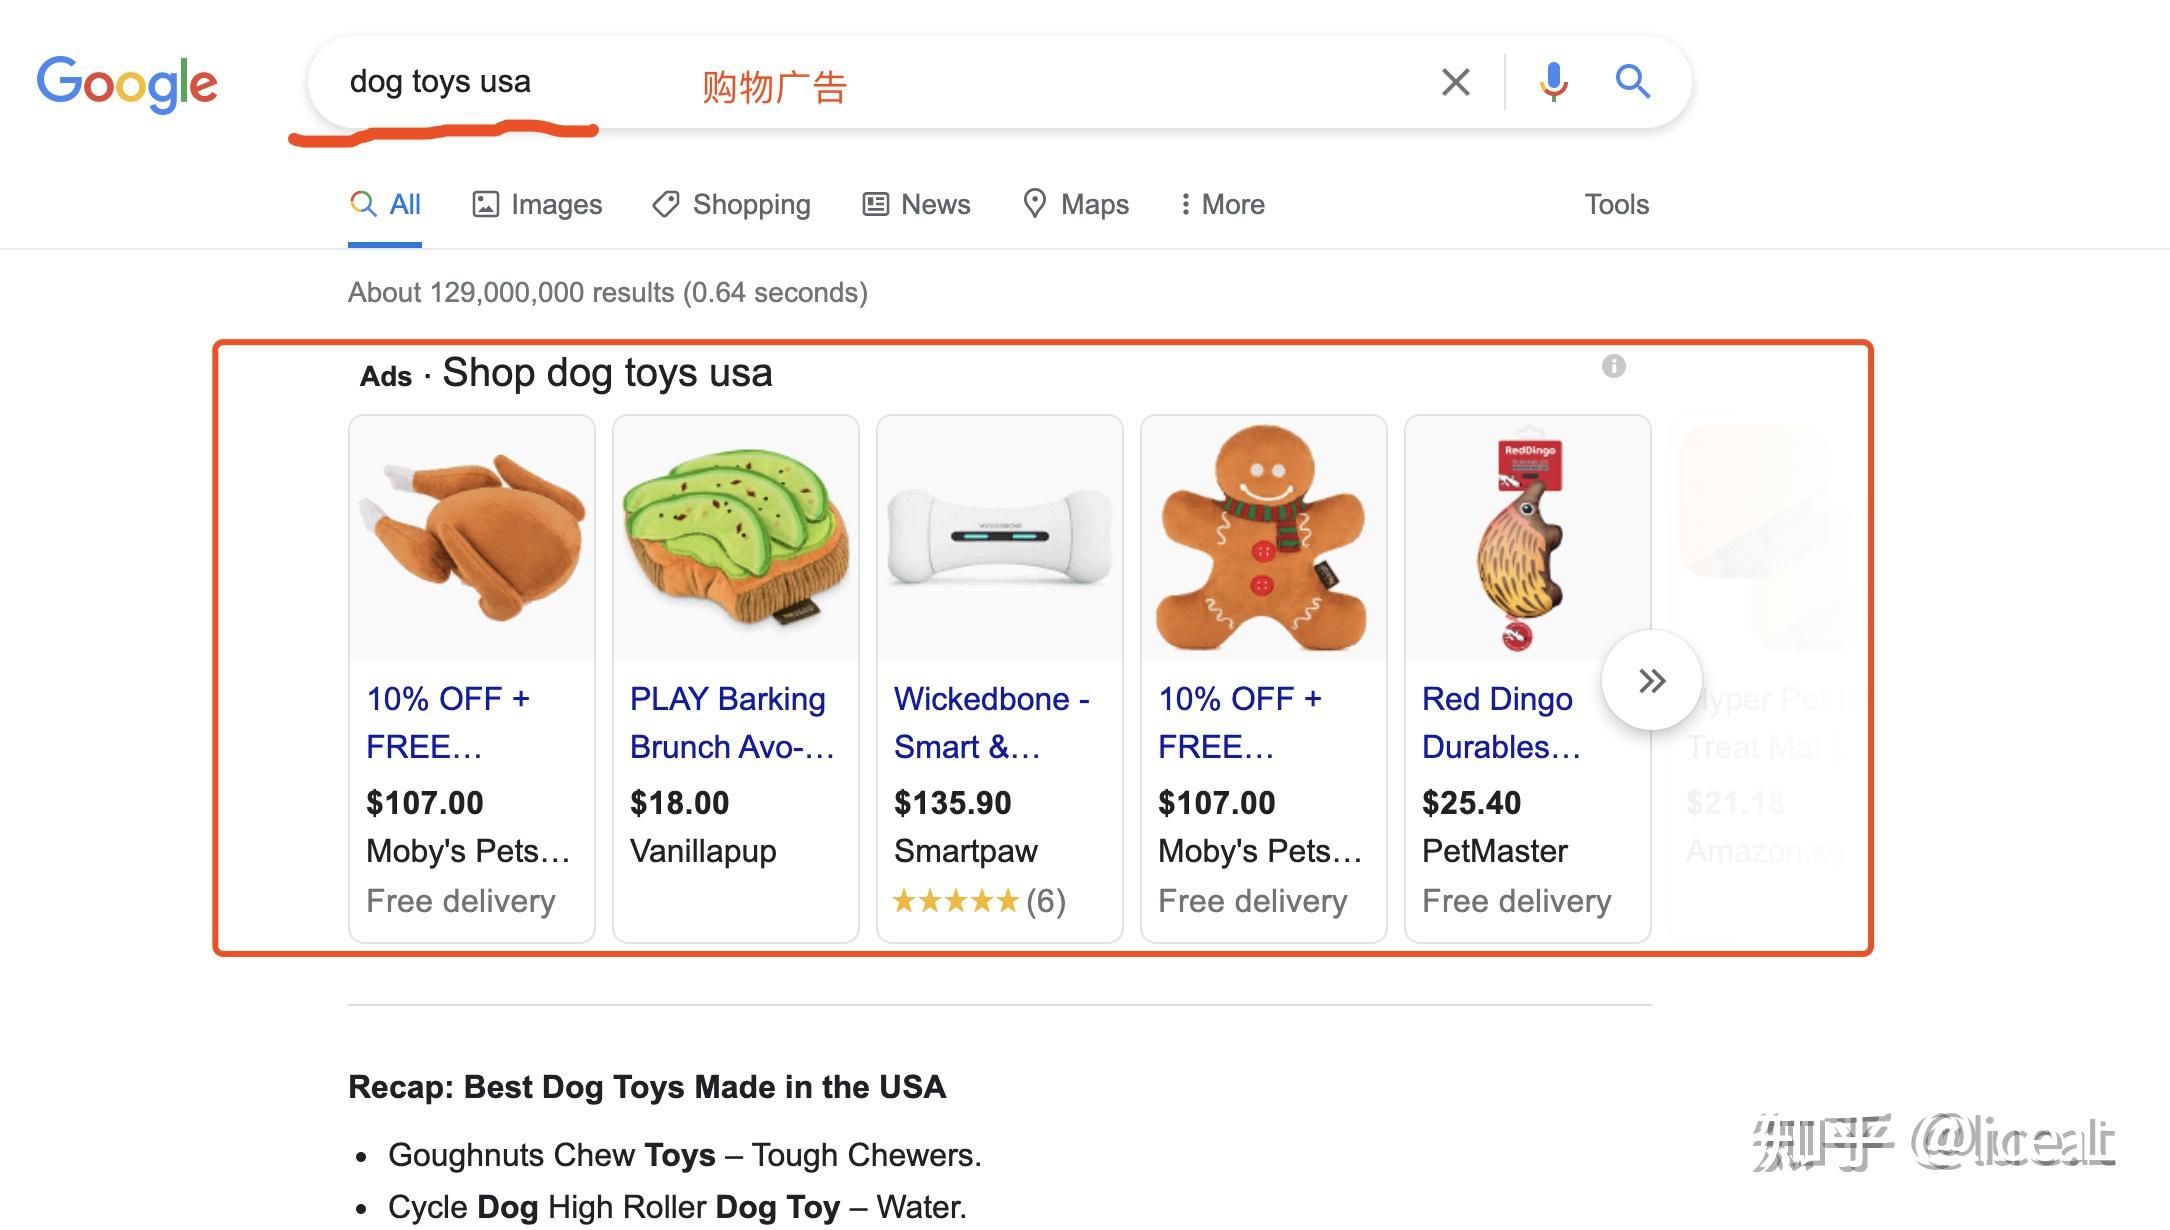The width and height of the screenshot is (2170, 1230).
Task: Open Red Dingo Durables product link
Action: click(x=1500, y=722)
